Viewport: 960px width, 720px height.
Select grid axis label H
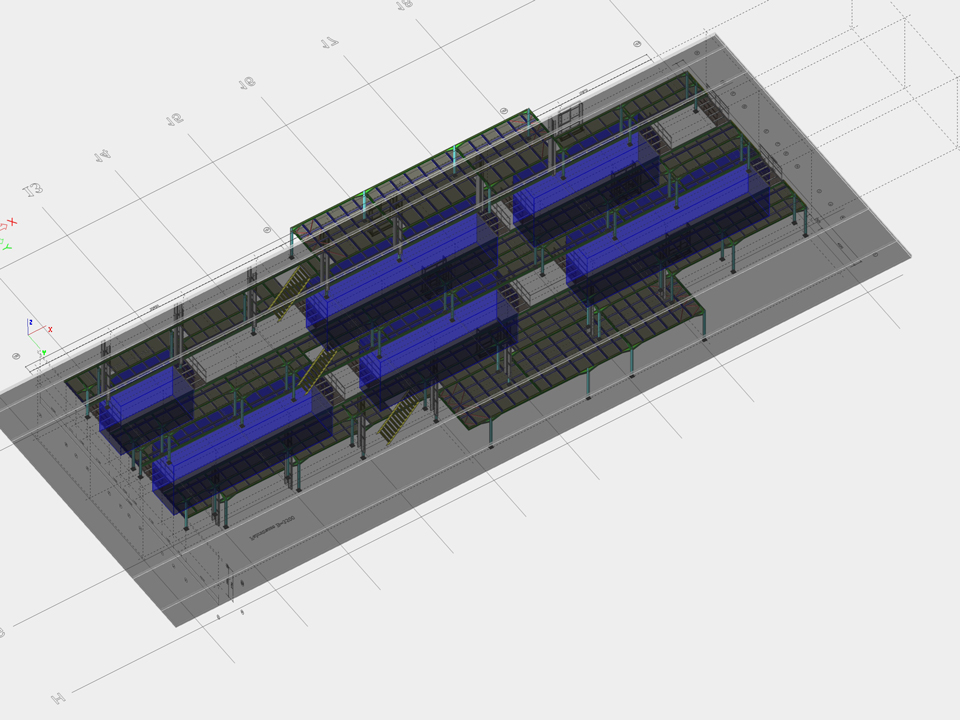pos(58,696)
